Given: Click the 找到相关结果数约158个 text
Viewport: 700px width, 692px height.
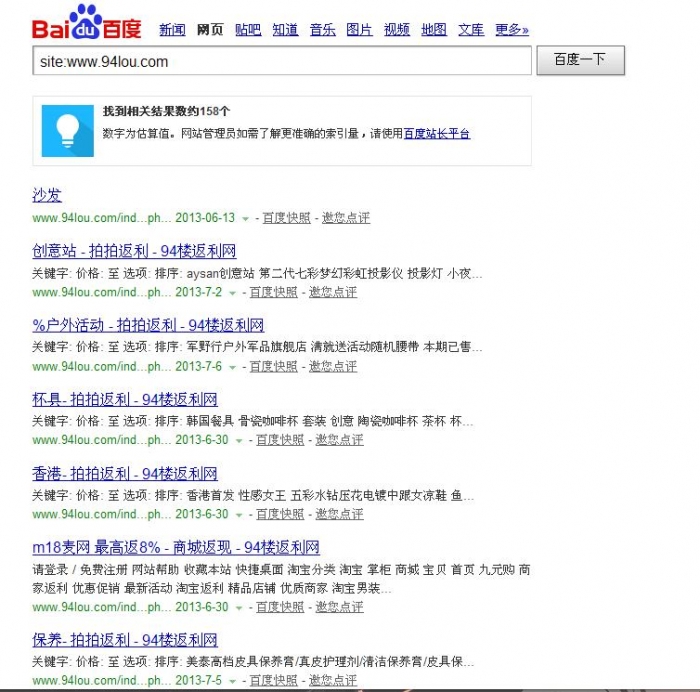Looking at the screenshot, I should 166,111.
